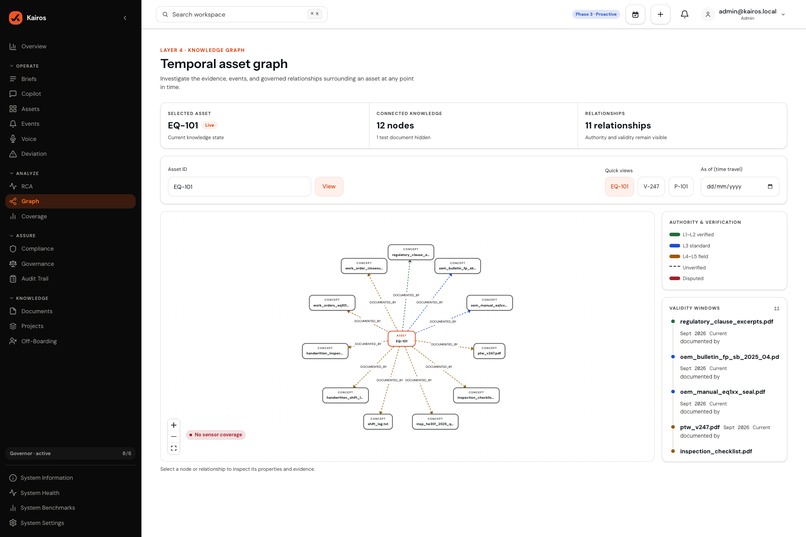Click the user avatar icon
This screenshot has height=537, width=806.
point(708,14)
